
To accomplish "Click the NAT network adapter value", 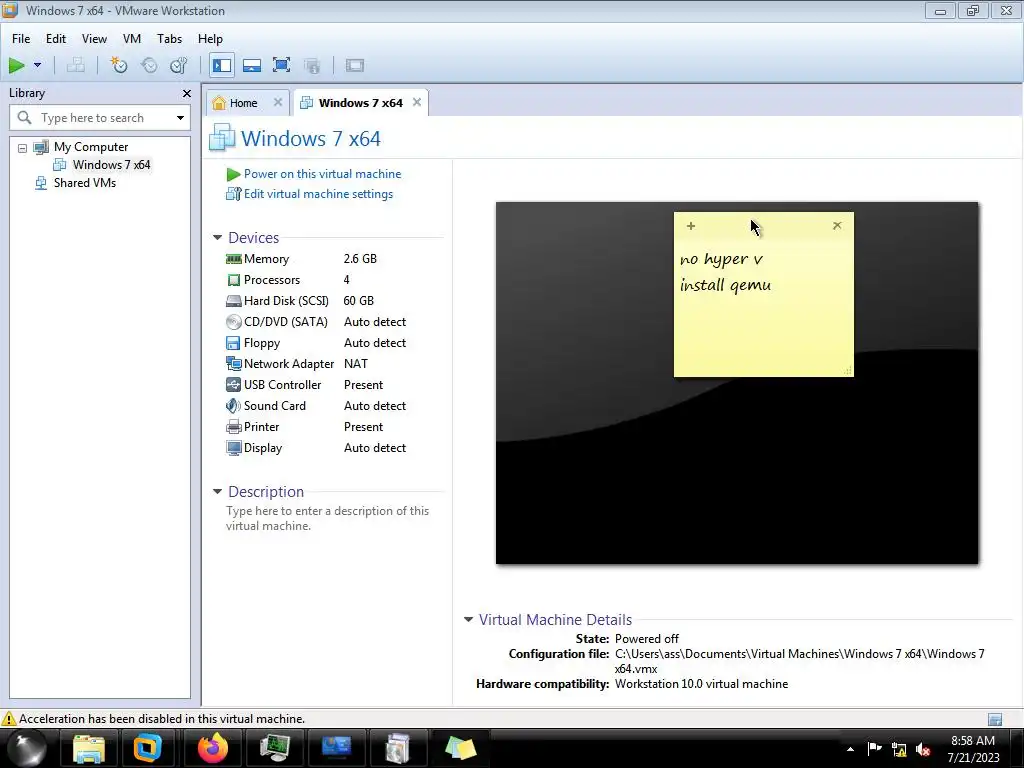I will click(x=356, y=364).
